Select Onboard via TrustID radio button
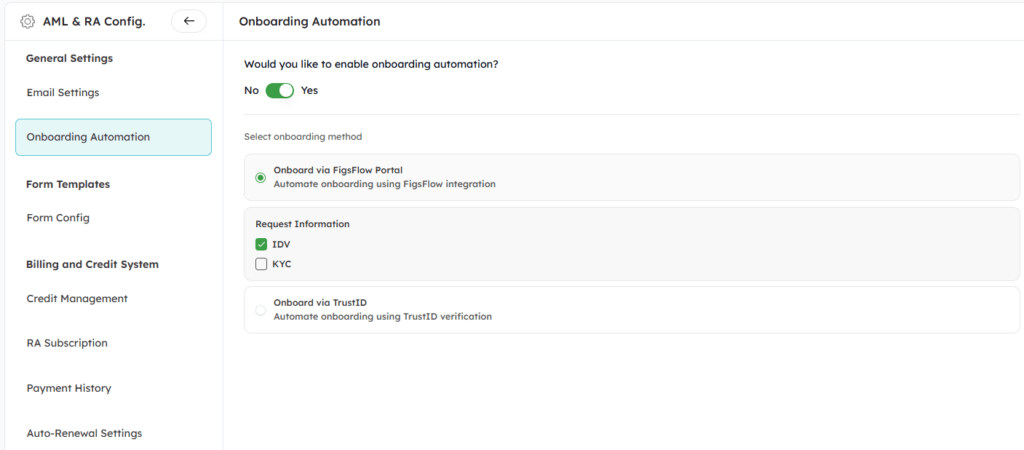 pyautogui.click(x=261, y=310)
